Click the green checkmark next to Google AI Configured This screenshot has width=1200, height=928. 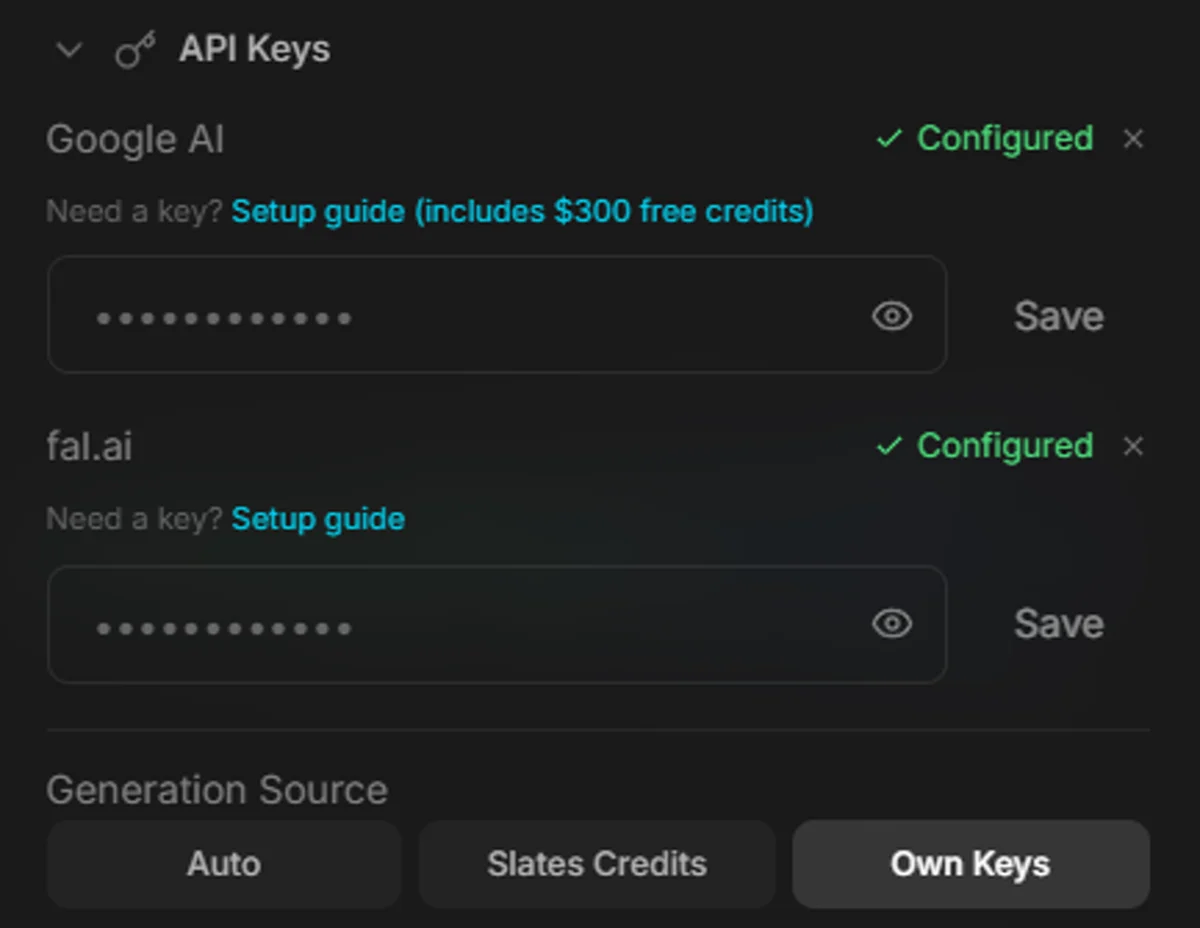(x=888, y=139)
